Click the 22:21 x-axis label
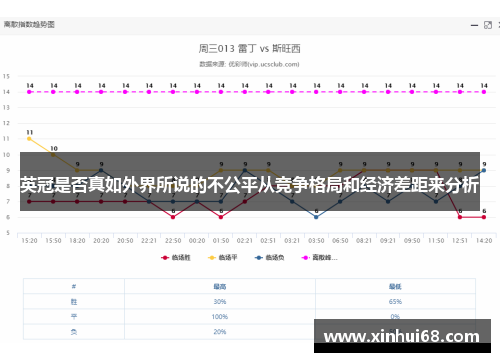 tap(149, 241)
